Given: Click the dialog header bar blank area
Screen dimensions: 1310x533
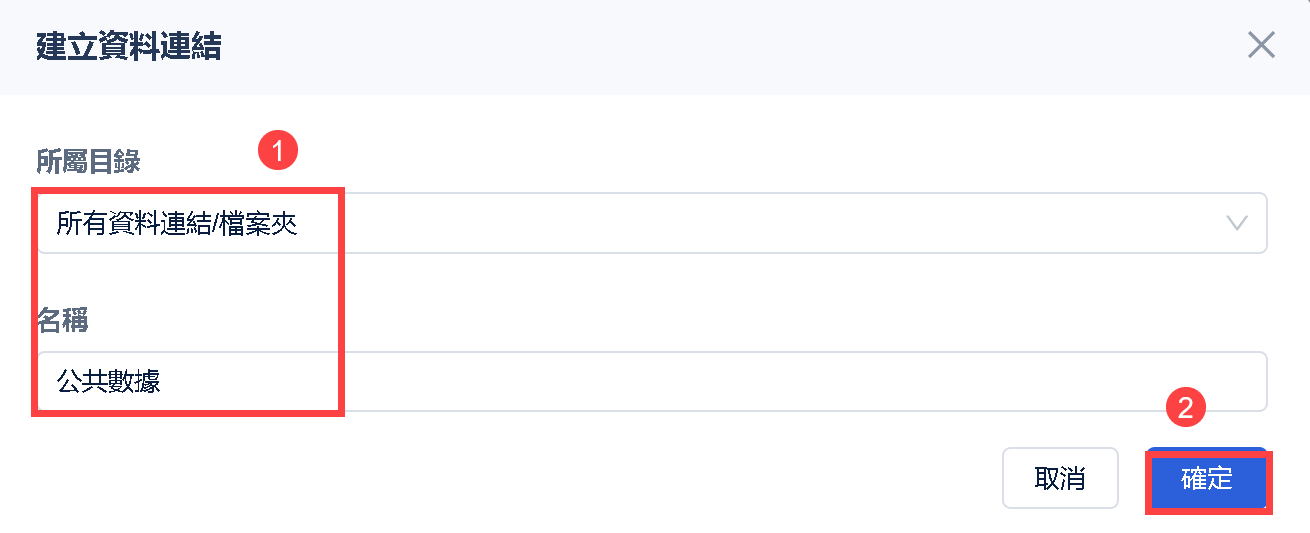Looking at the screenshot, I should click(700, 46).
